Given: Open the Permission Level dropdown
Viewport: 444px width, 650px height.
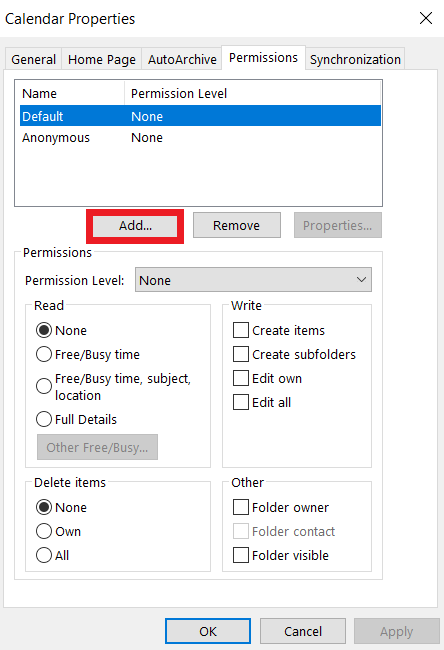Looking at the screenshot, I should click(253, 280).
